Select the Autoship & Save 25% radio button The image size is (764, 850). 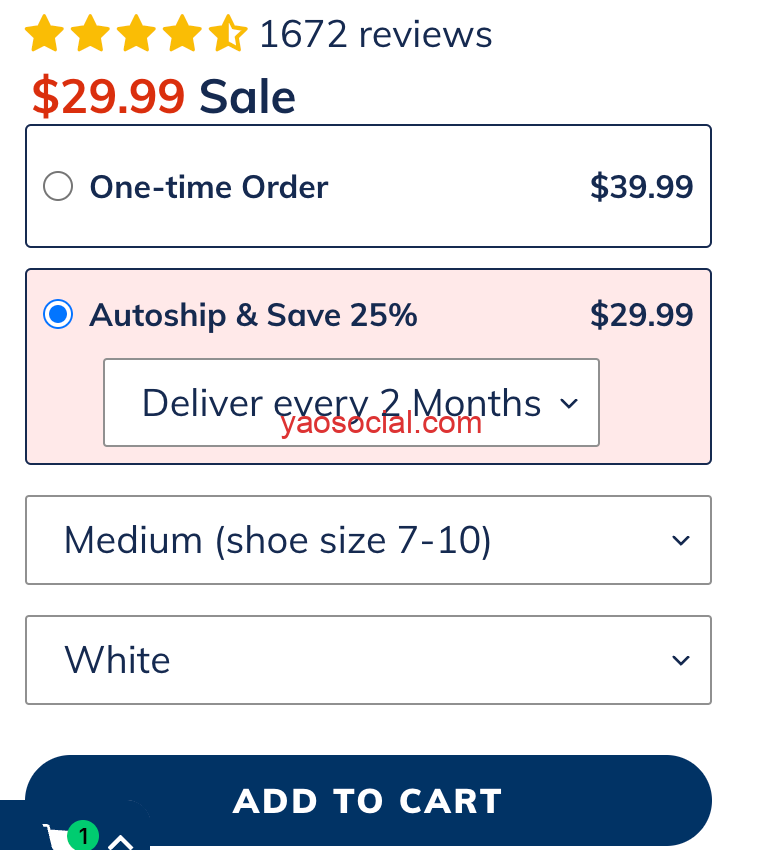click(x=58, y=316)
